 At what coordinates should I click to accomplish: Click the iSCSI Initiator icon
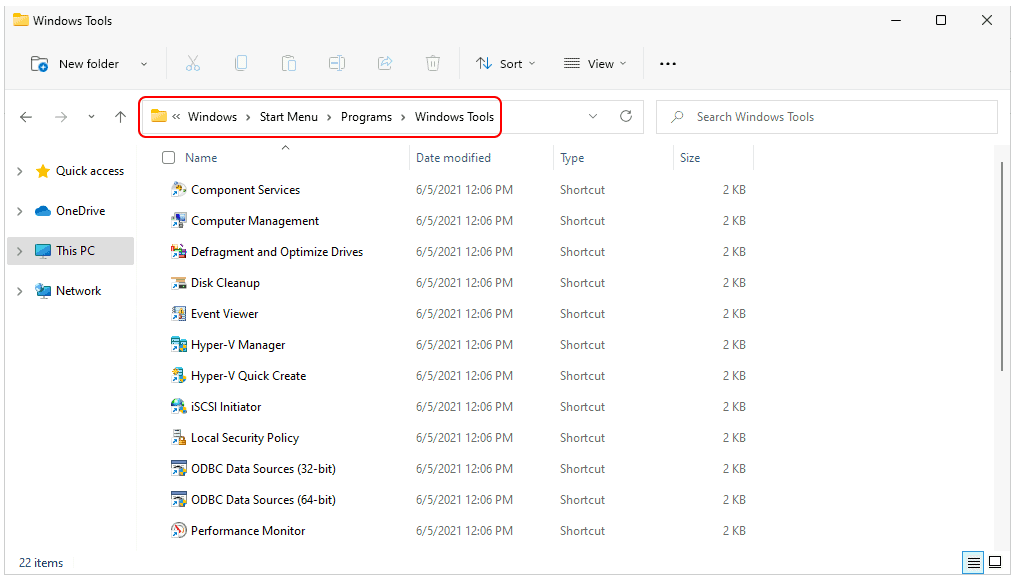click(178, 407)
